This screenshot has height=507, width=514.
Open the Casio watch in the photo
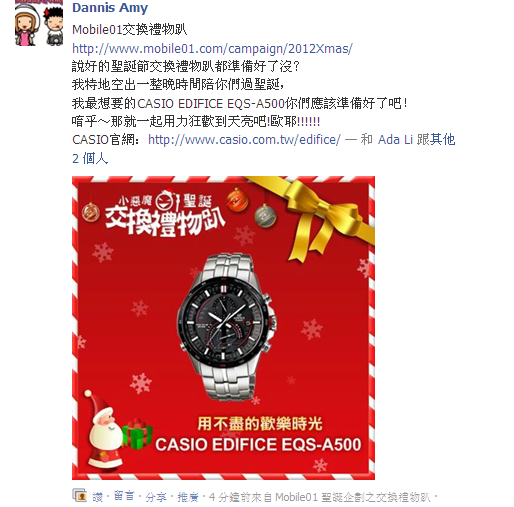click(x=227, y=327)
